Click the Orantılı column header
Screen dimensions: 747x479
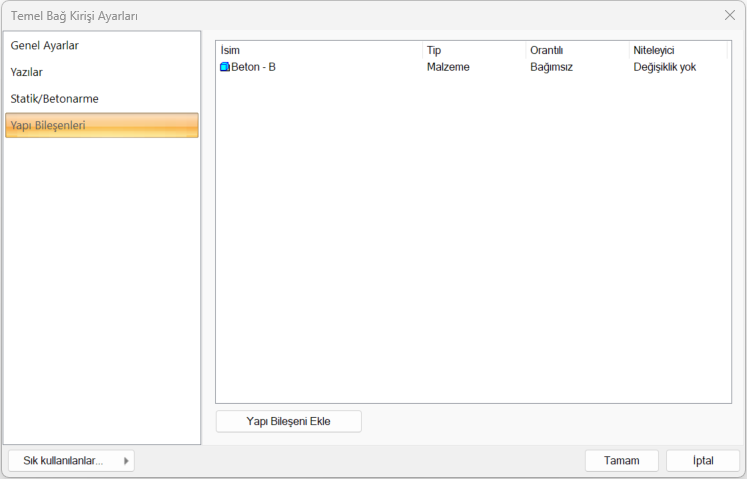click(577, 50)
